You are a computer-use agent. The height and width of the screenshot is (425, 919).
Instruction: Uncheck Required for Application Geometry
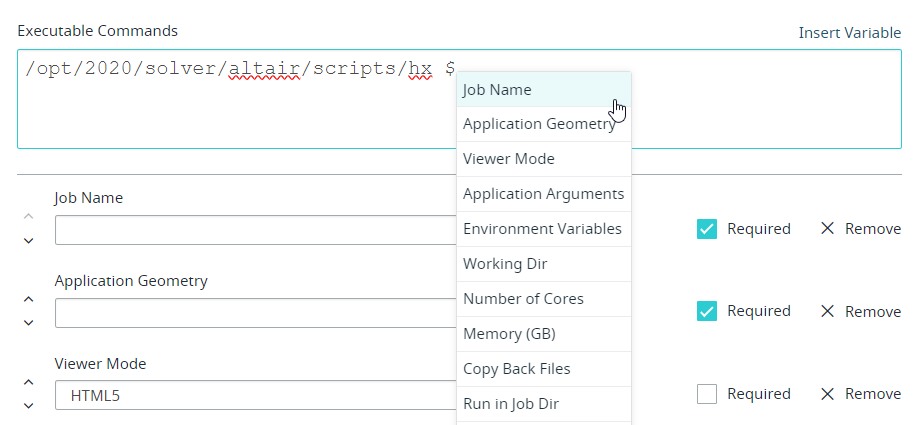(x=707, y=311)
